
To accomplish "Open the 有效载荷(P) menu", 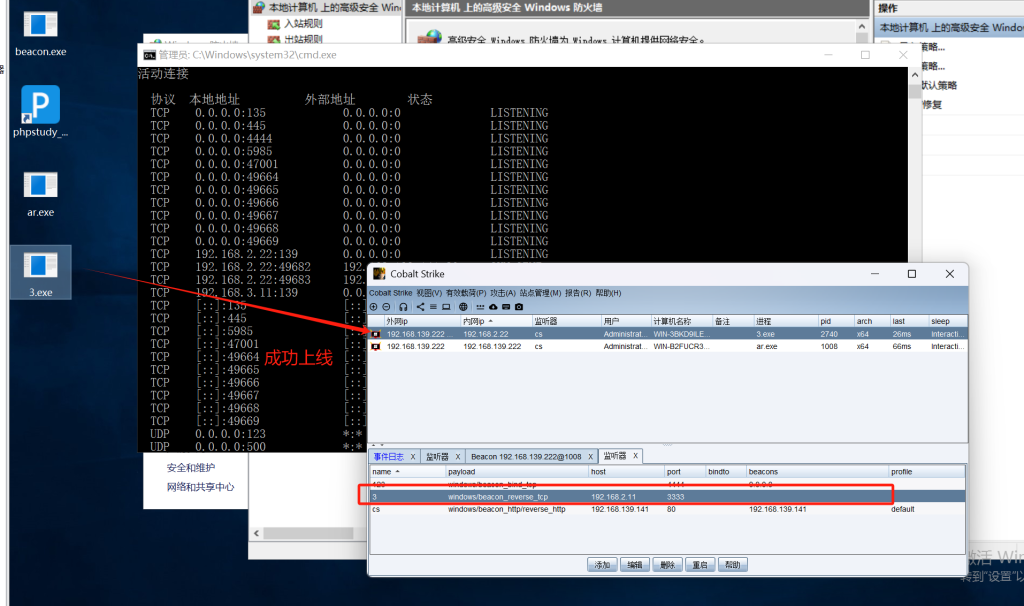I will pyautogui.click(x=466, y=293).
